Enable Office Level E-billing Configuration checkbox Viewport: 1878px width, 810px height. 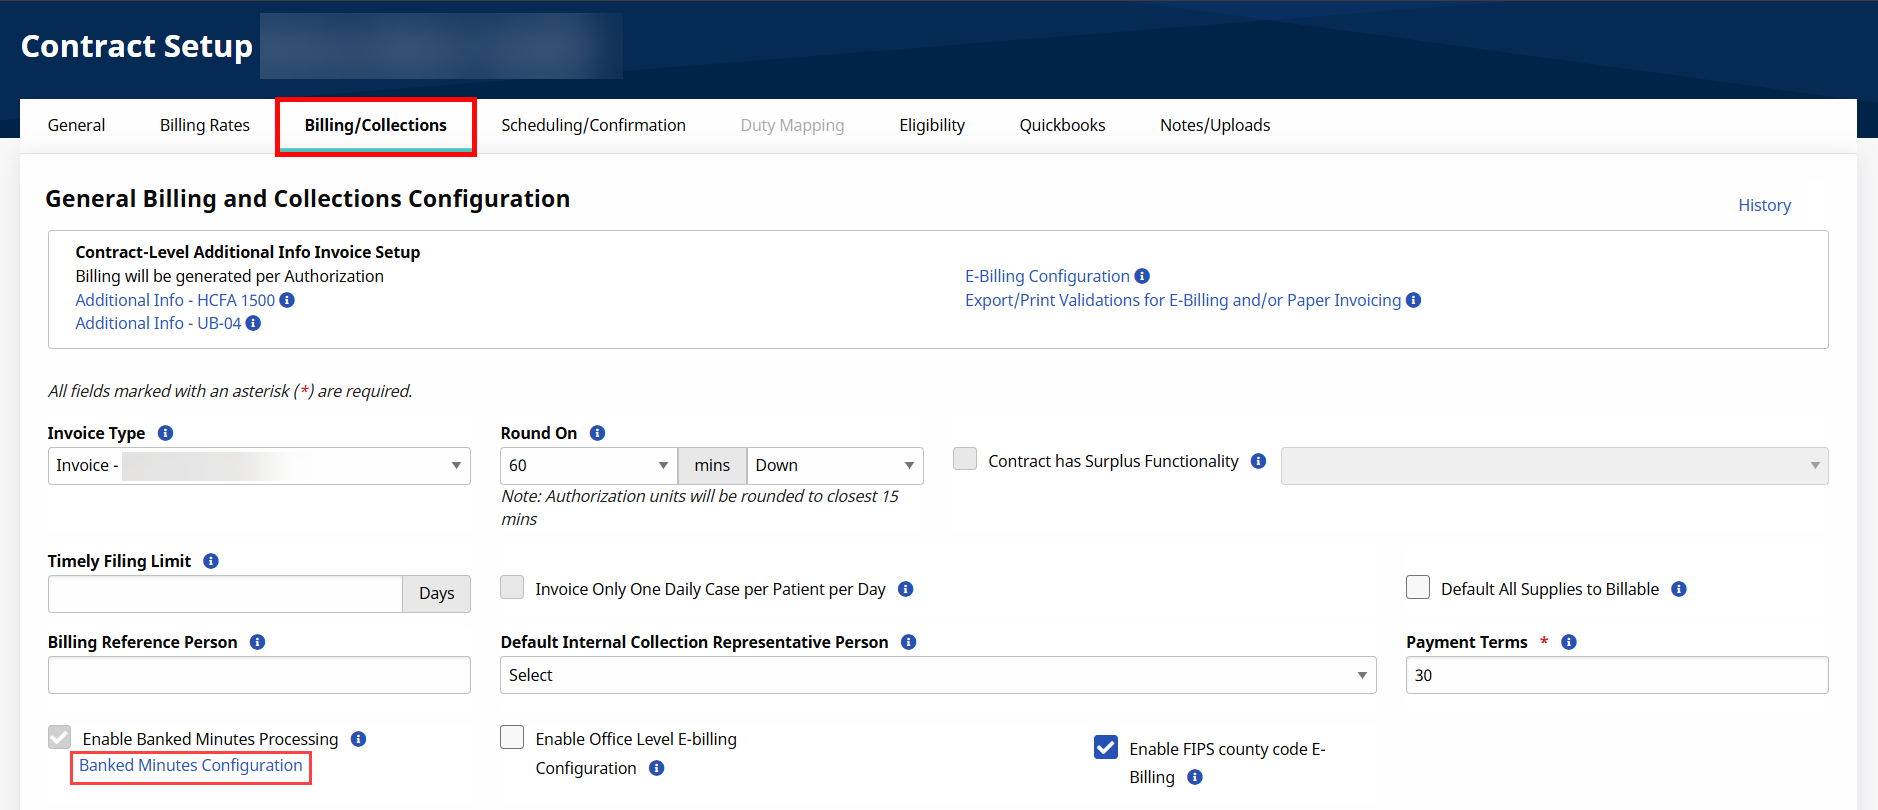[x=512, y=738]
